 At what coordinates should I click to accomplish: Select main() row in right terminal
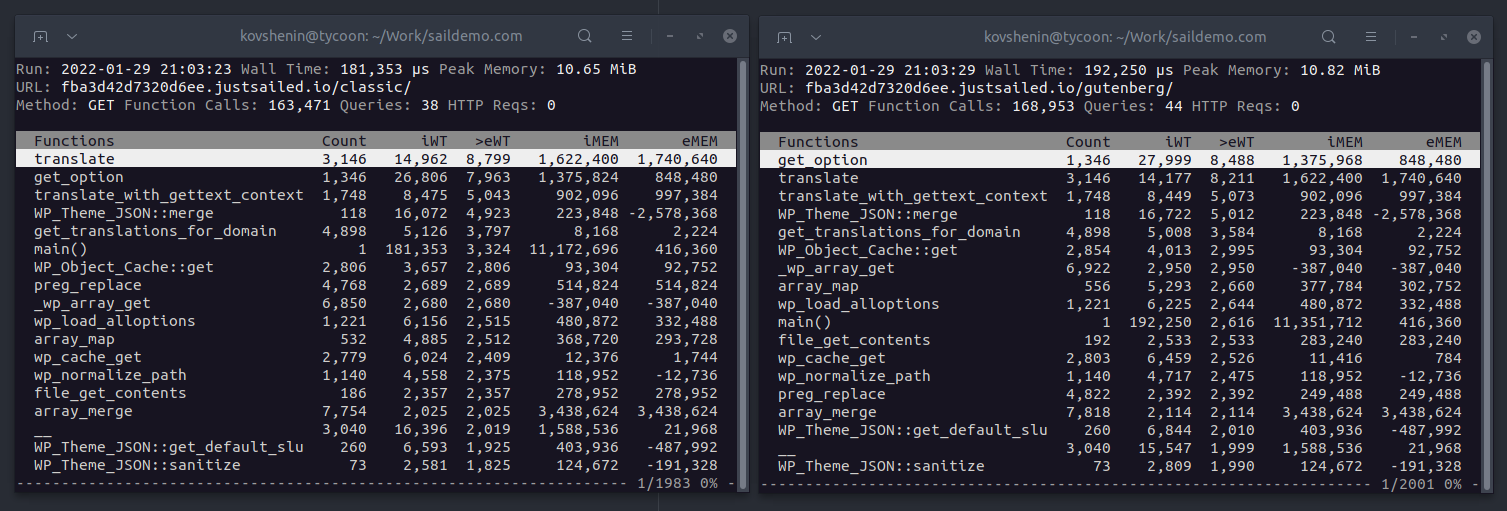tap(1120, 322)
